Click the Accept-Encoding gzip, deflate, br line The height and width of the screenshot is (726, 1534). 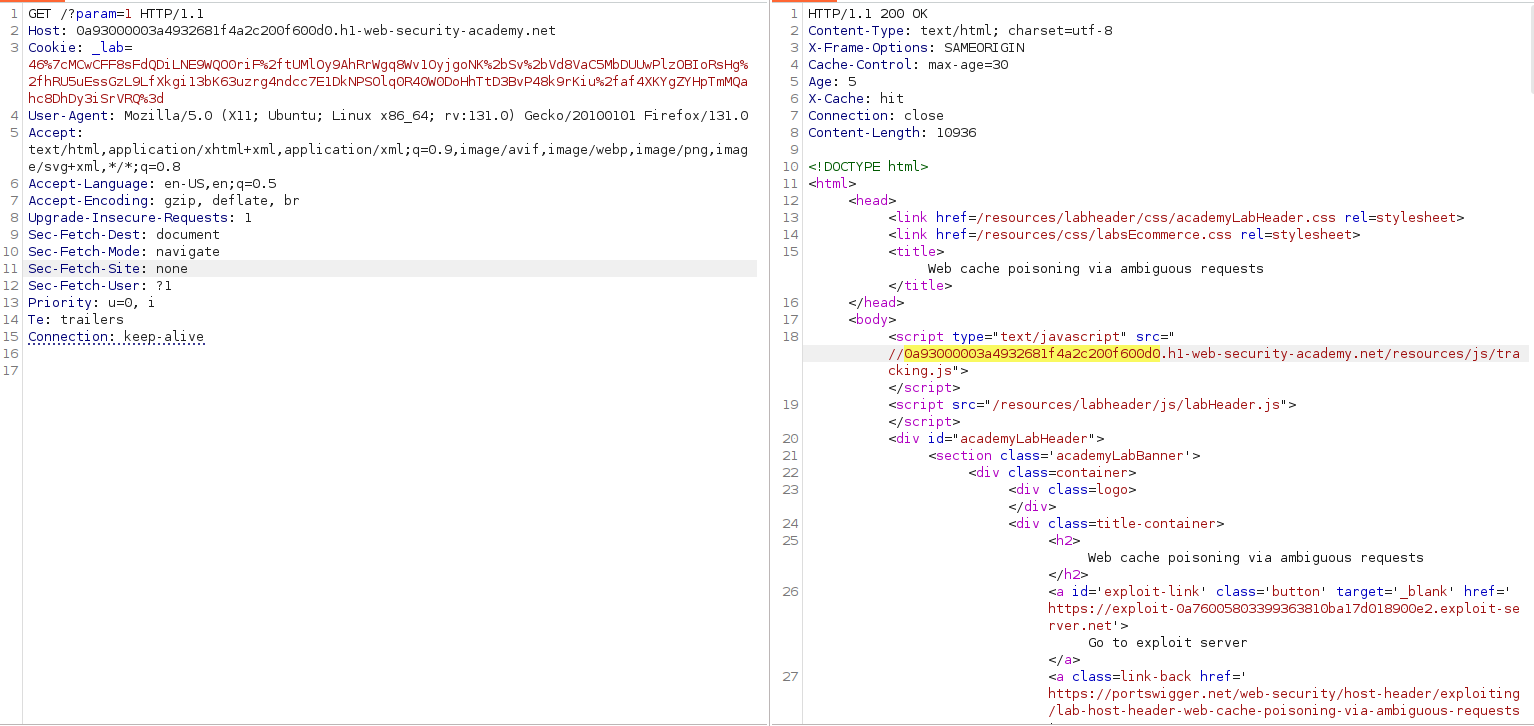(163, 201)
